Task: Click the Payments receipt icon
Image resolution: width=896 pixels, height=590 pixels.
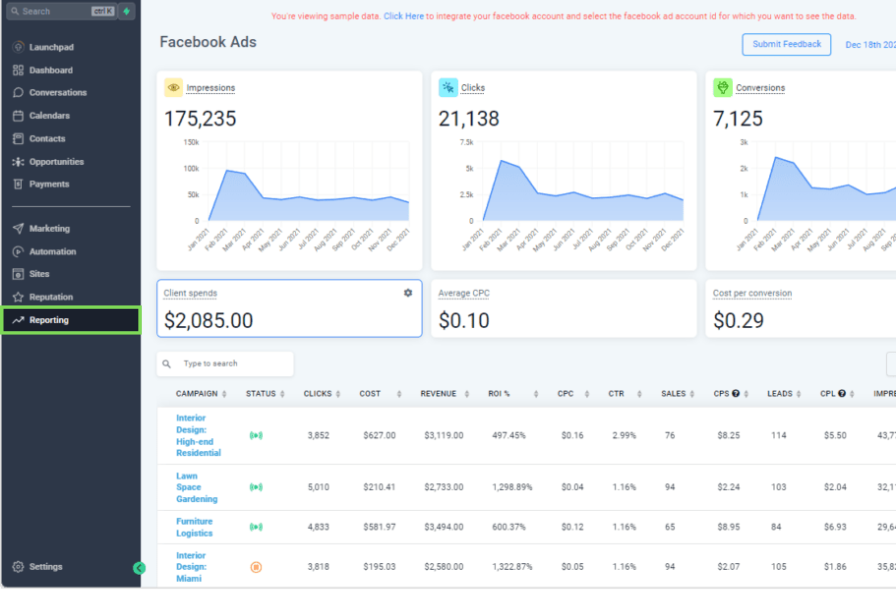Action: click(18, 184)
